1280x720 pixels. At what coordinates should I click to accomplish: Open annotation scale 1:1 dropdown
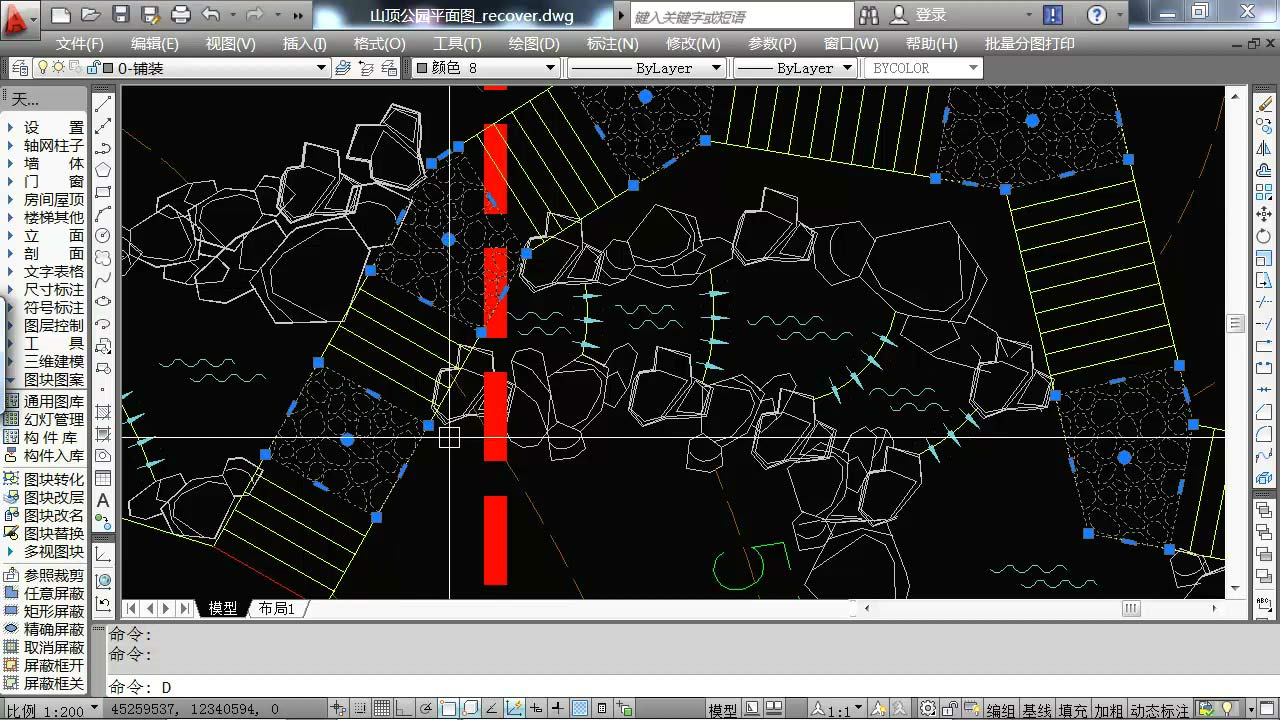coord(838,710)
